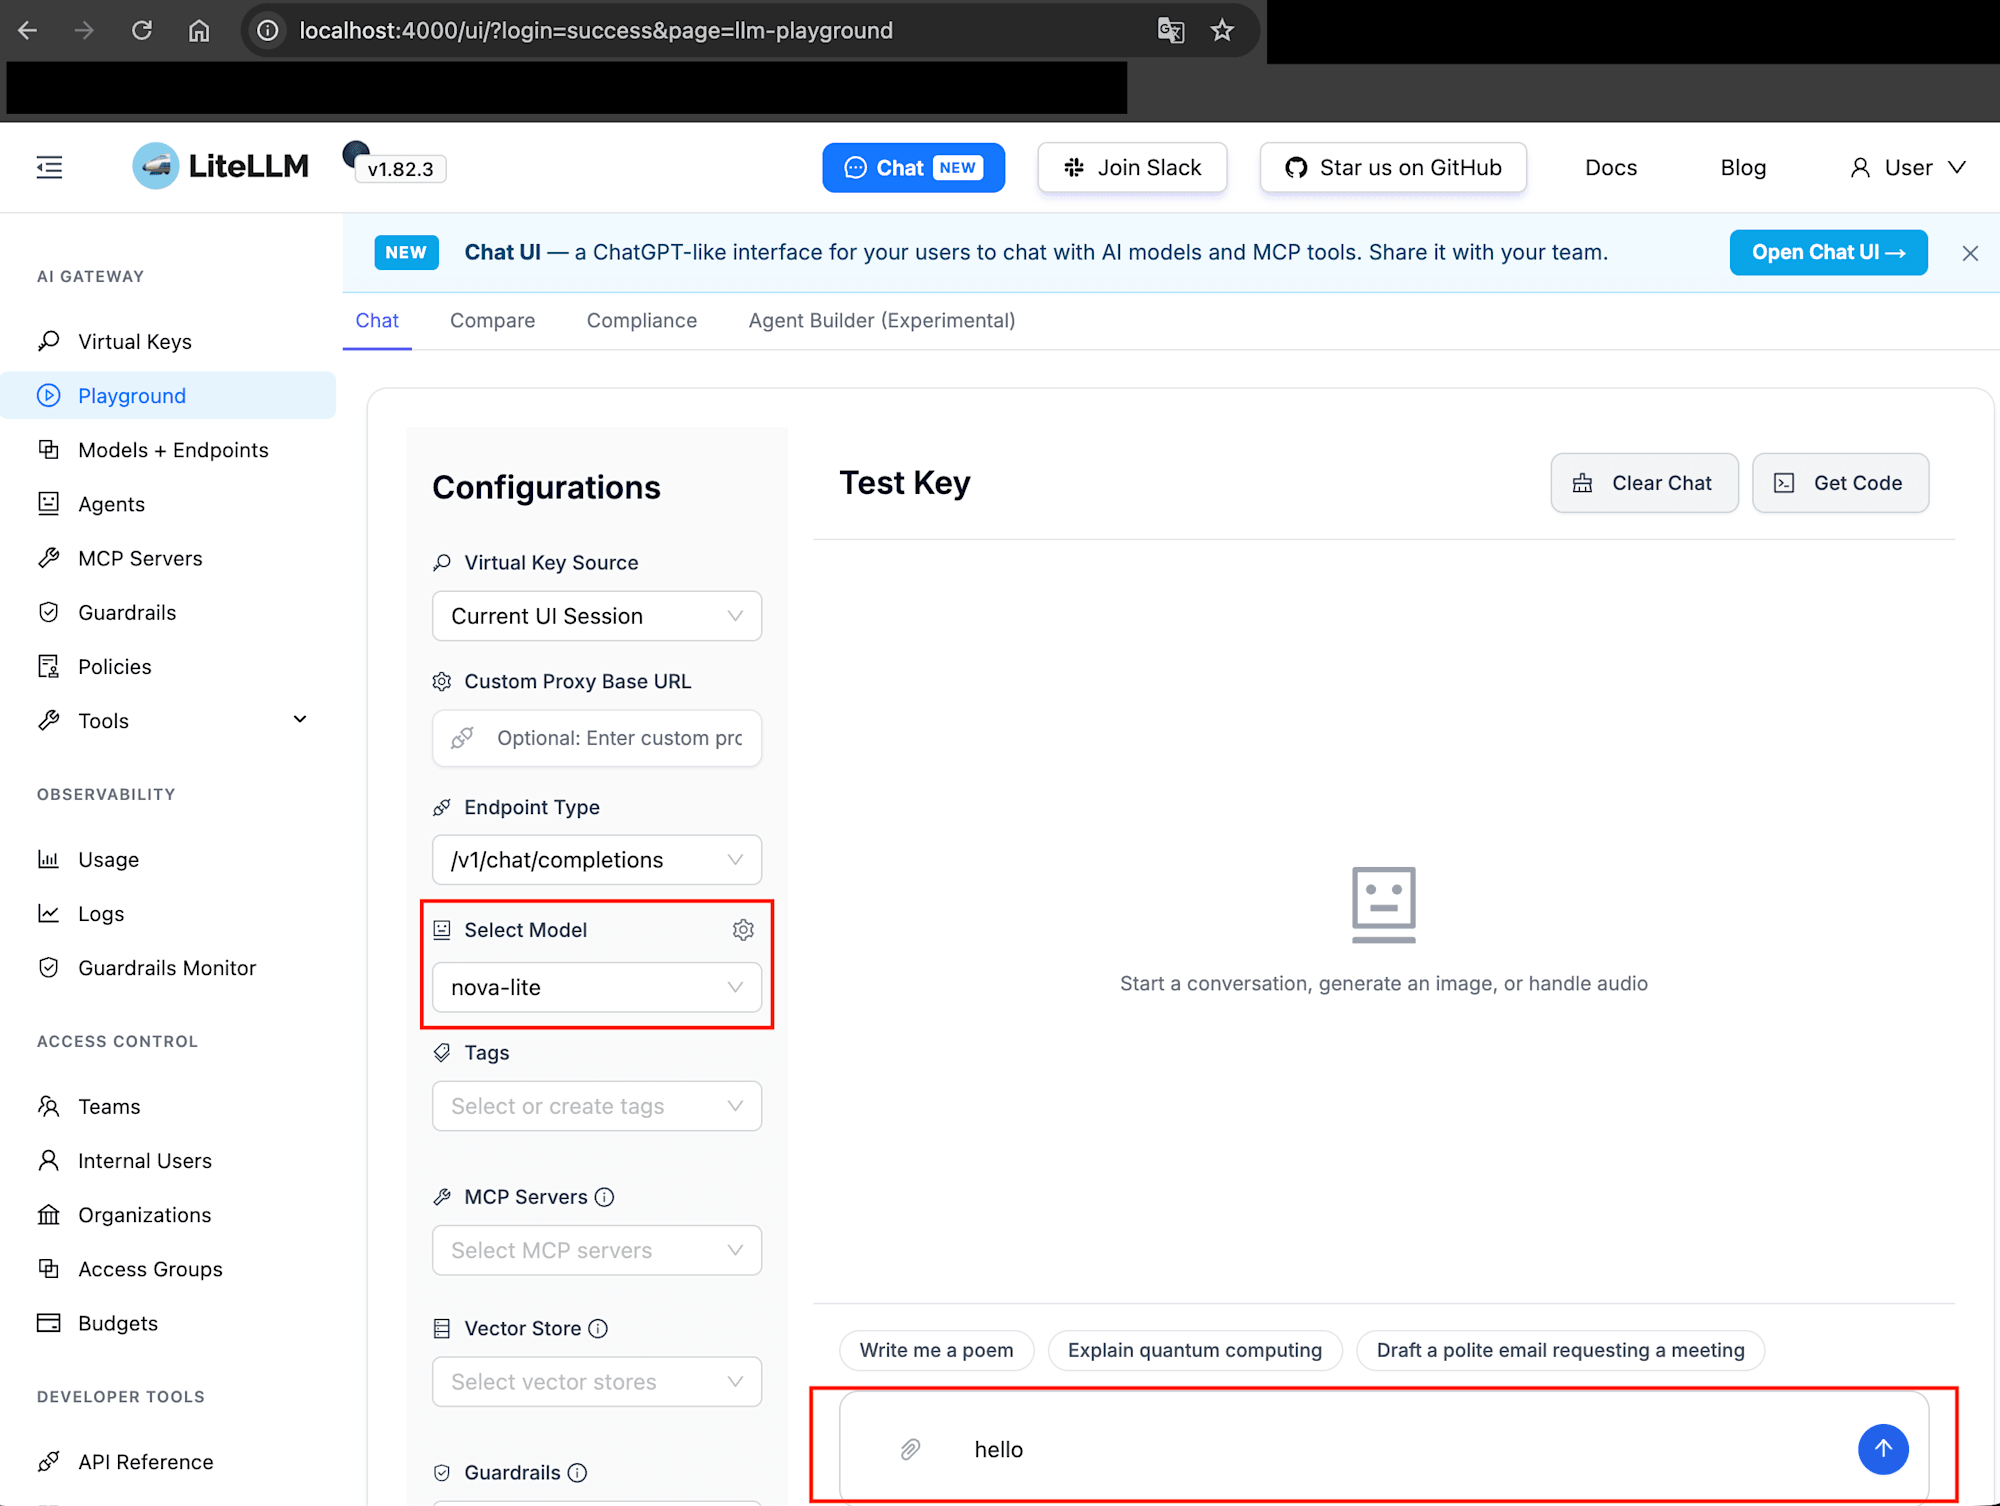Show MCP Servers info tooltip icon
This screenshot has height=1506, width=2000.
pos(604,1197)
